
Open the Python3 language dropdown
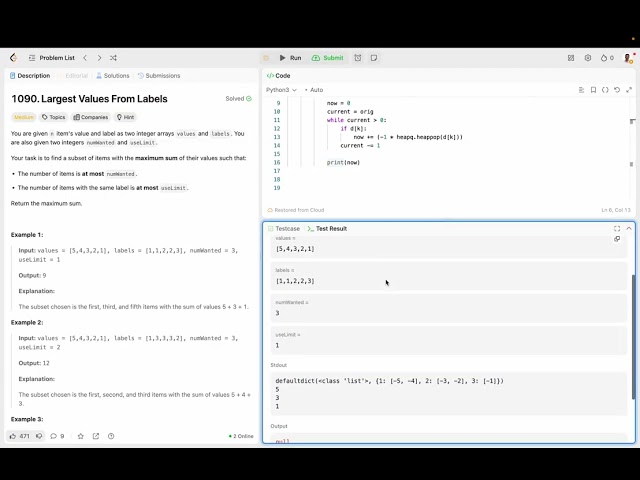coord(281,90)
